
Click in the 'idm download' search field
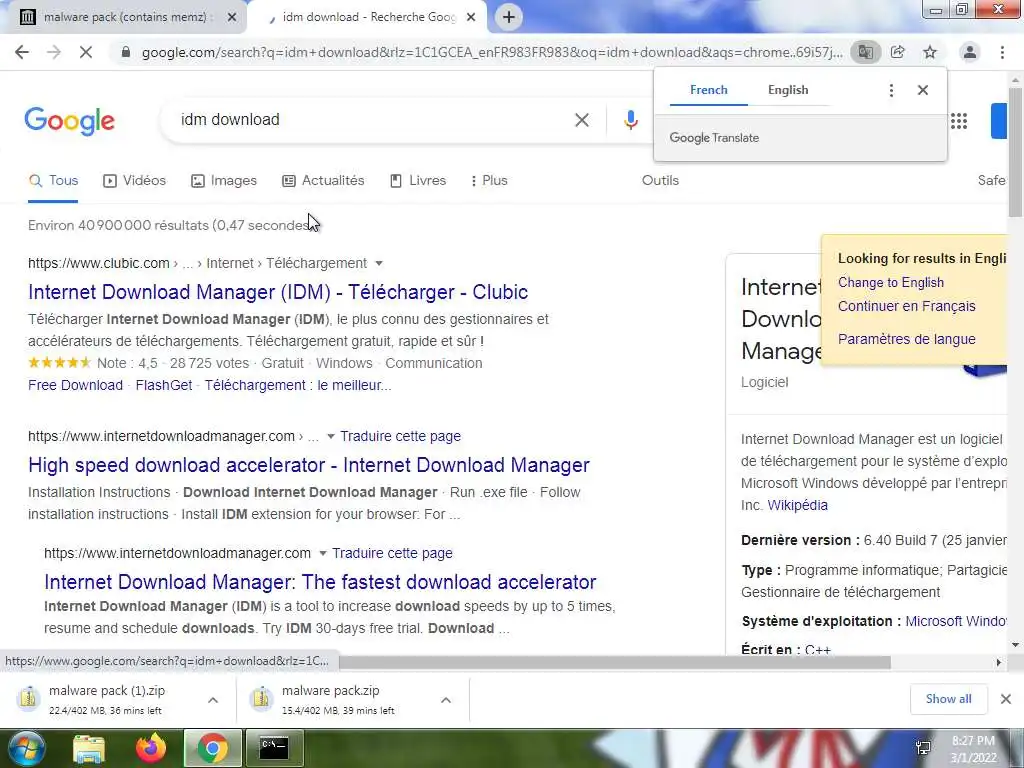366,120
